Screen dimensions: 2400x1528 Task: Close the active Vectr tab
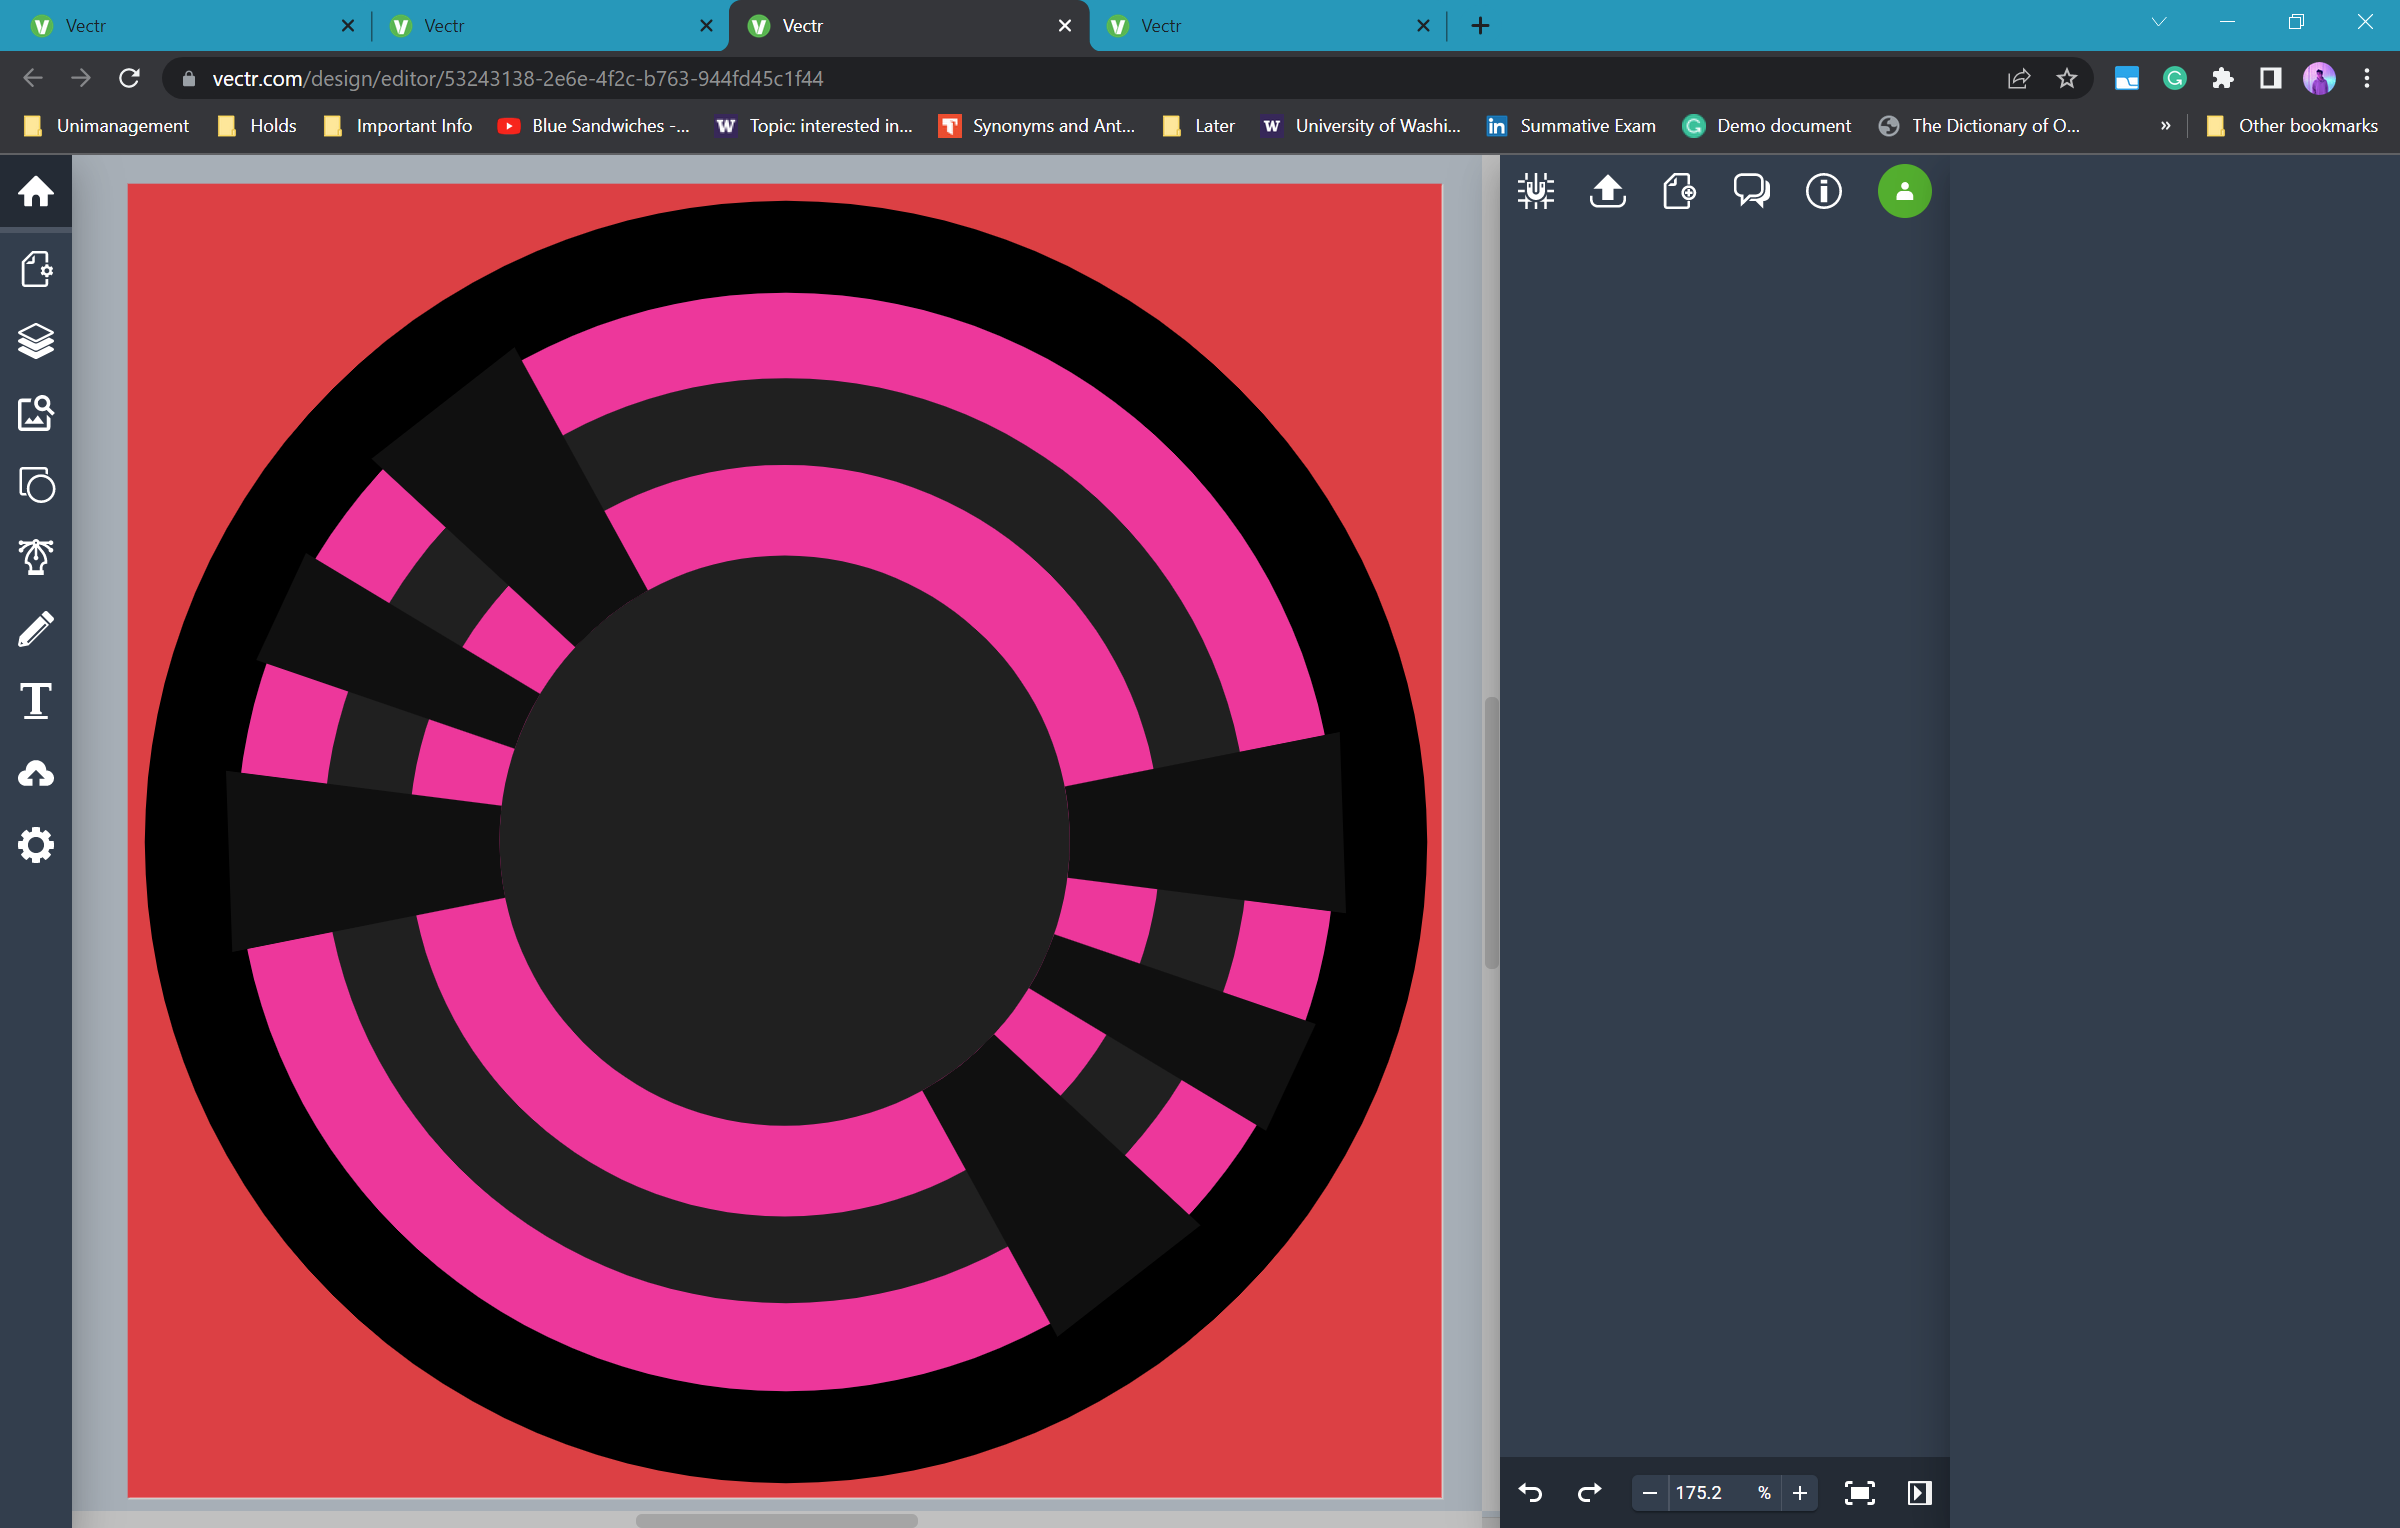pyautogui.click(x=1065, y=25)
